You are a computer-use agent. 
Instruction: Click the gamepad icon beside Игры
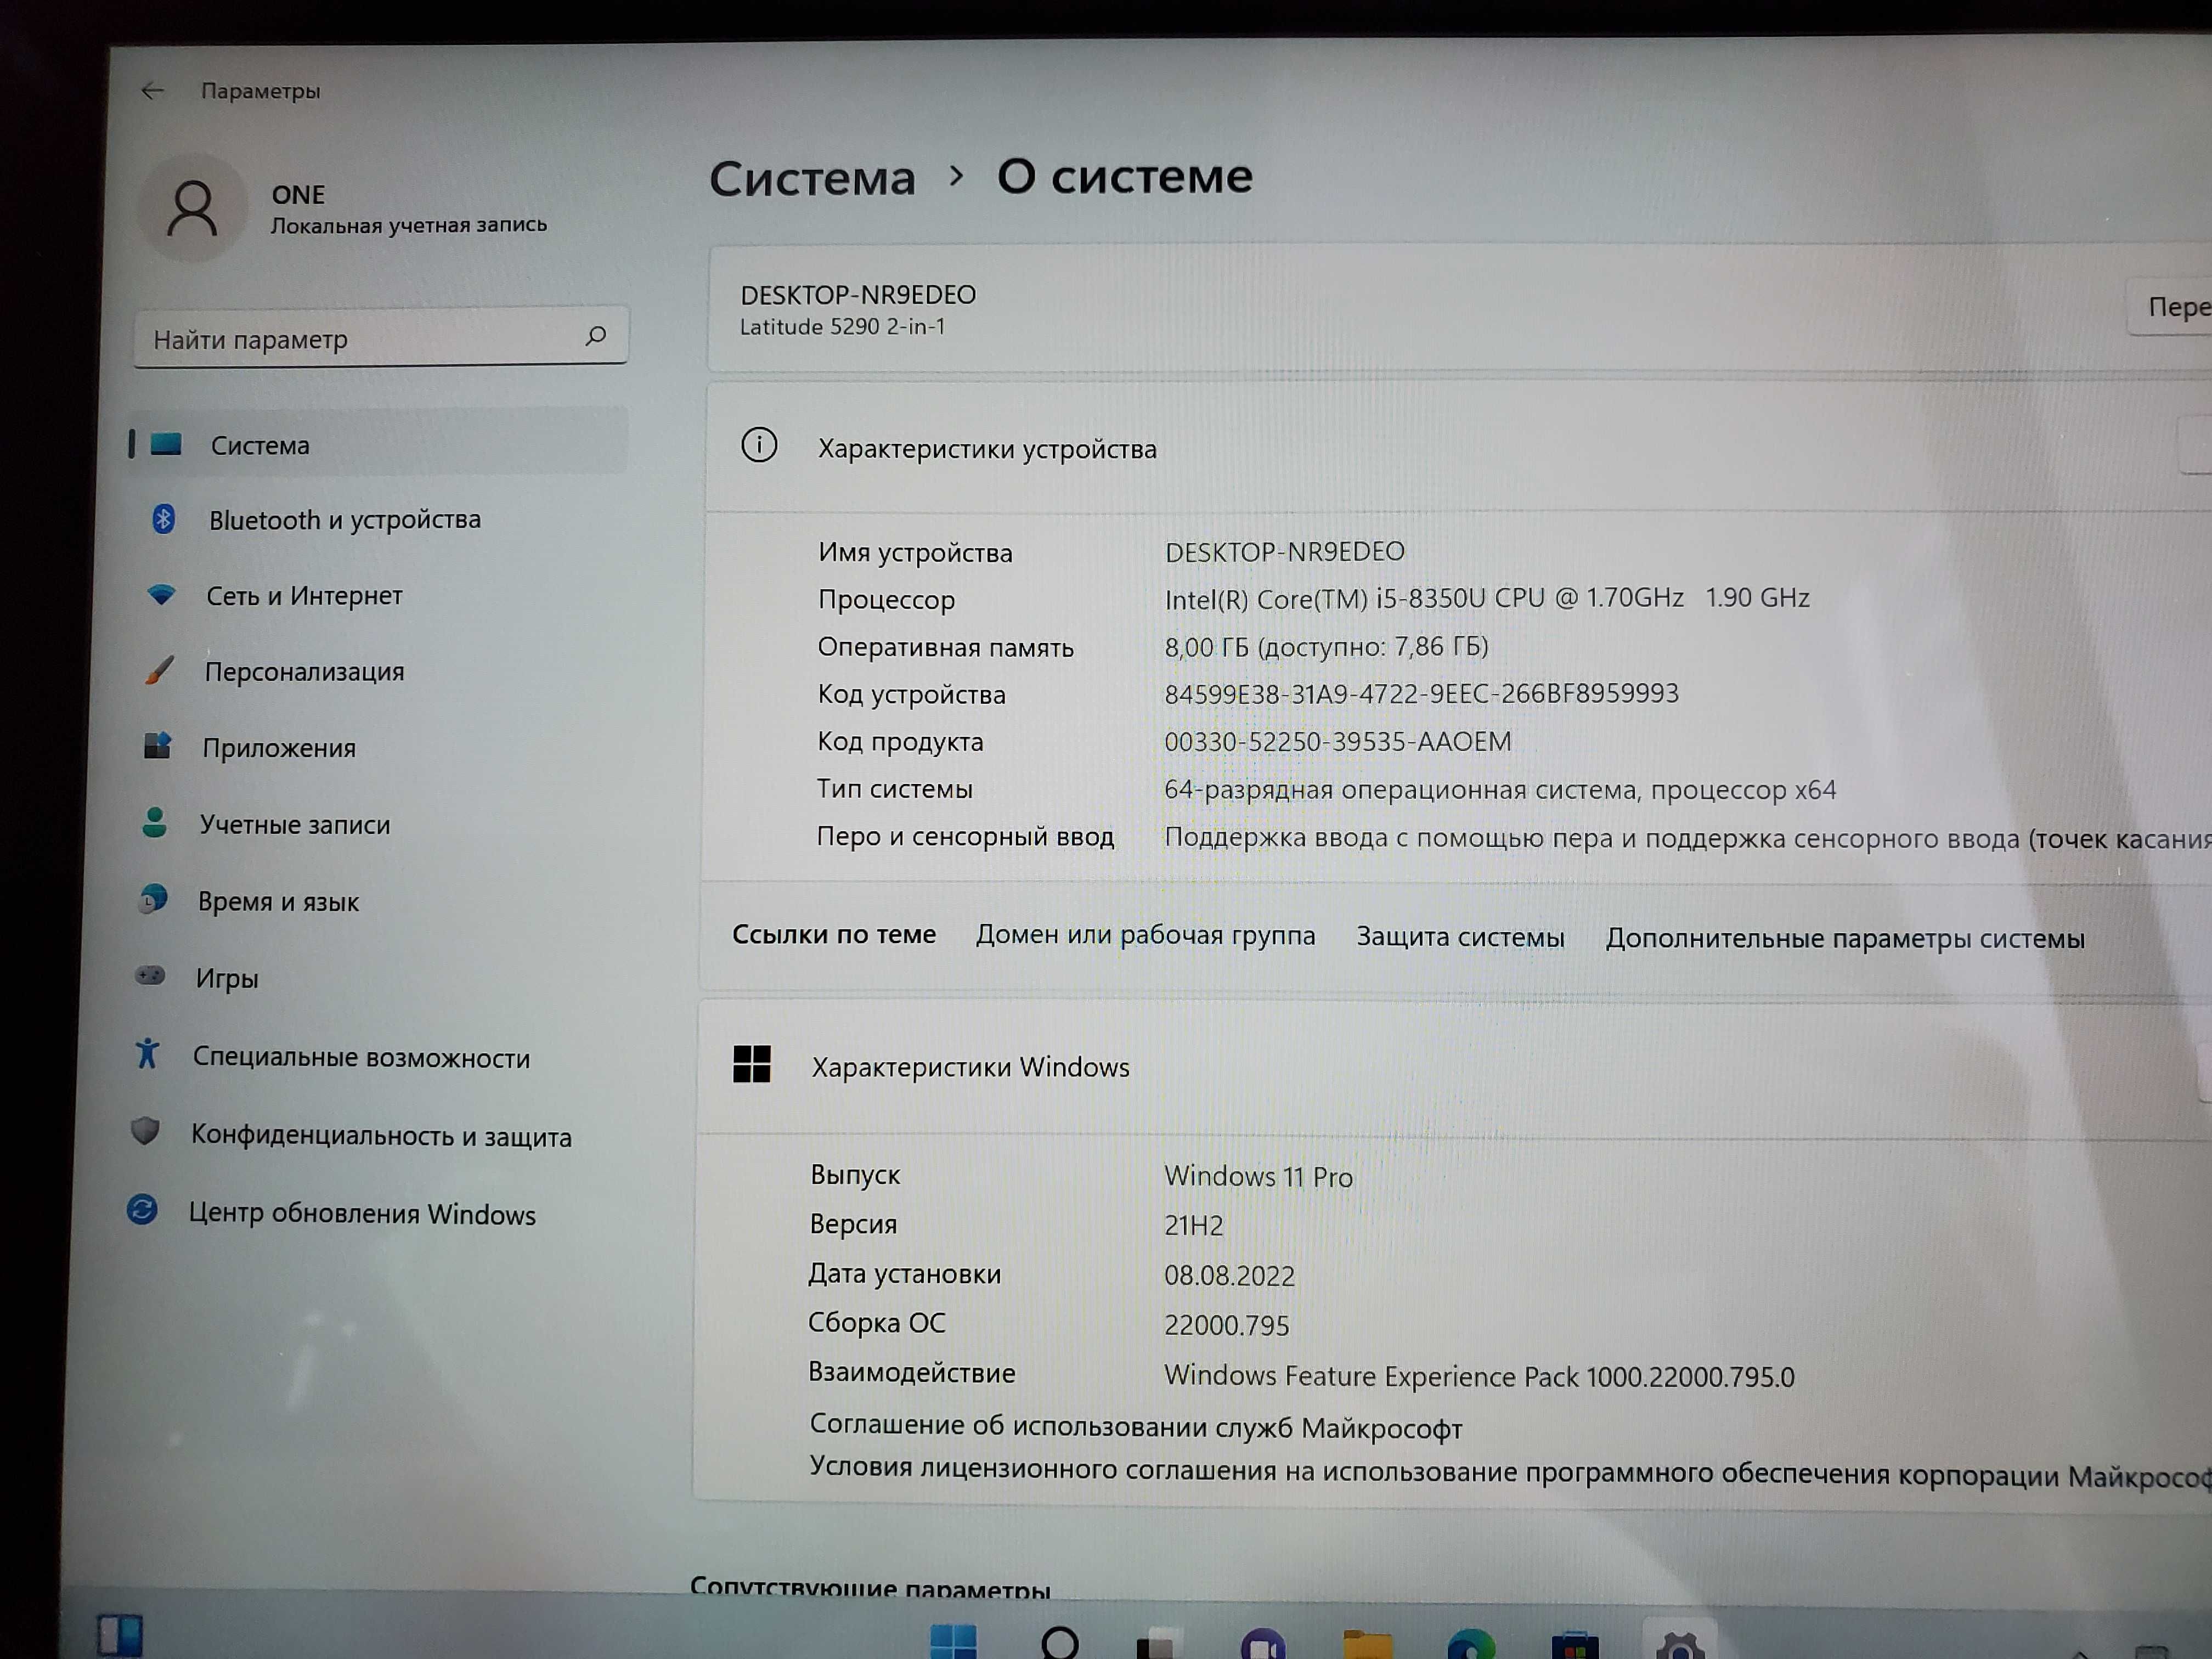click(x=150, y=975)
